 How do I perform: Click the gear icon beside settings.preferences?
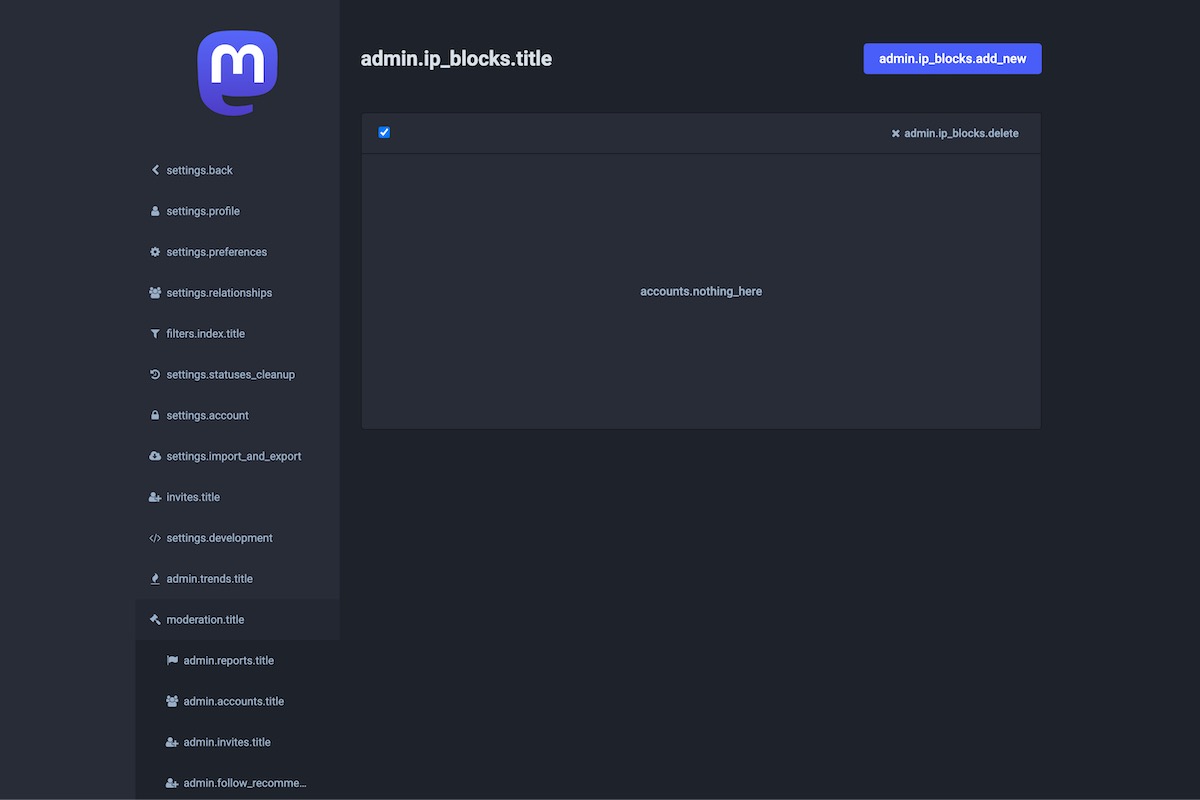click(x=155, y=252)
